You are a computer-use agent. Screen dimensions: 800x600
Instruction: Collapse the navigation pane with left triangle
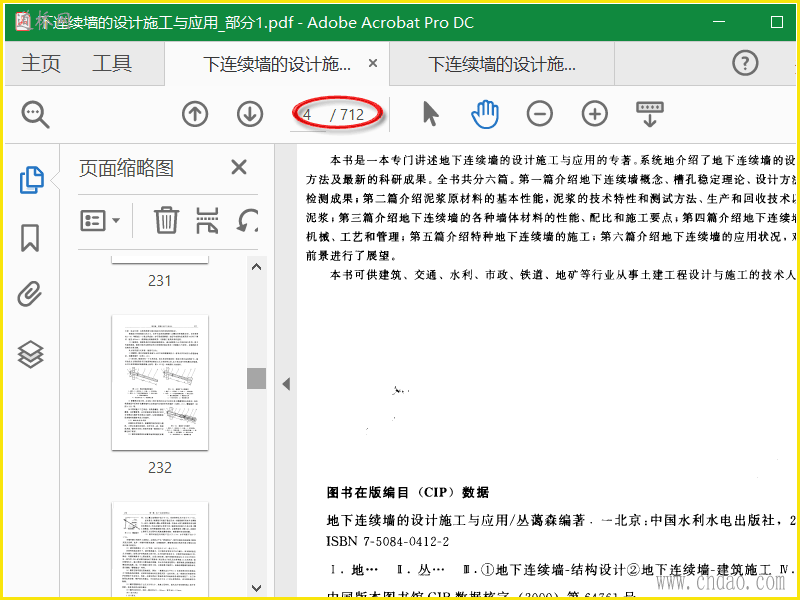coord(286,384)
